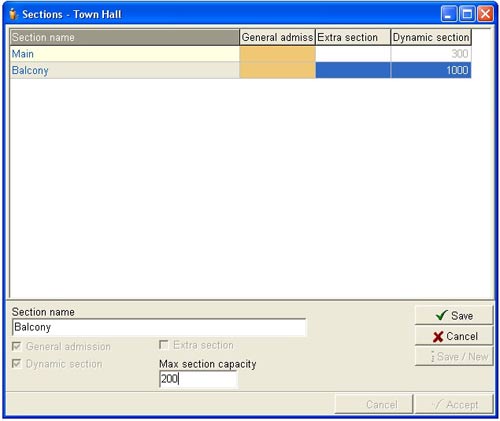
Task: Click the orange General admission cell for Main
Action: [277, 54]
